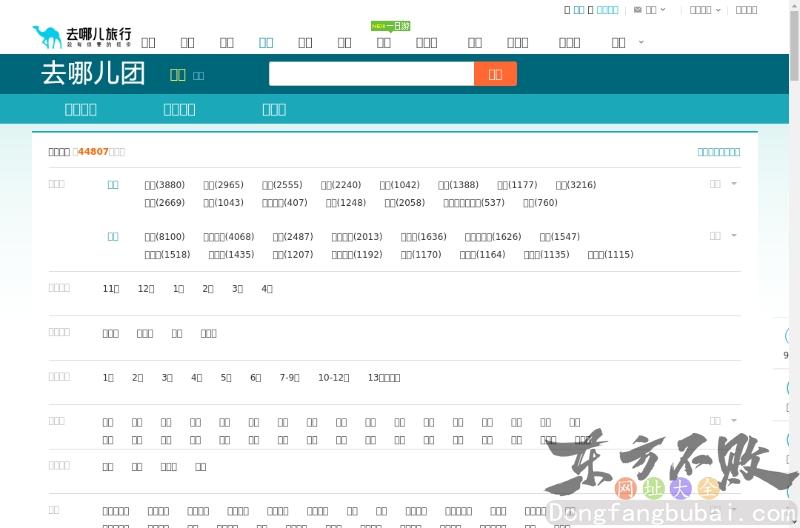Filter by the destination showing (3880)
Viewport: 800px width, 528px height.
(164, 185)
